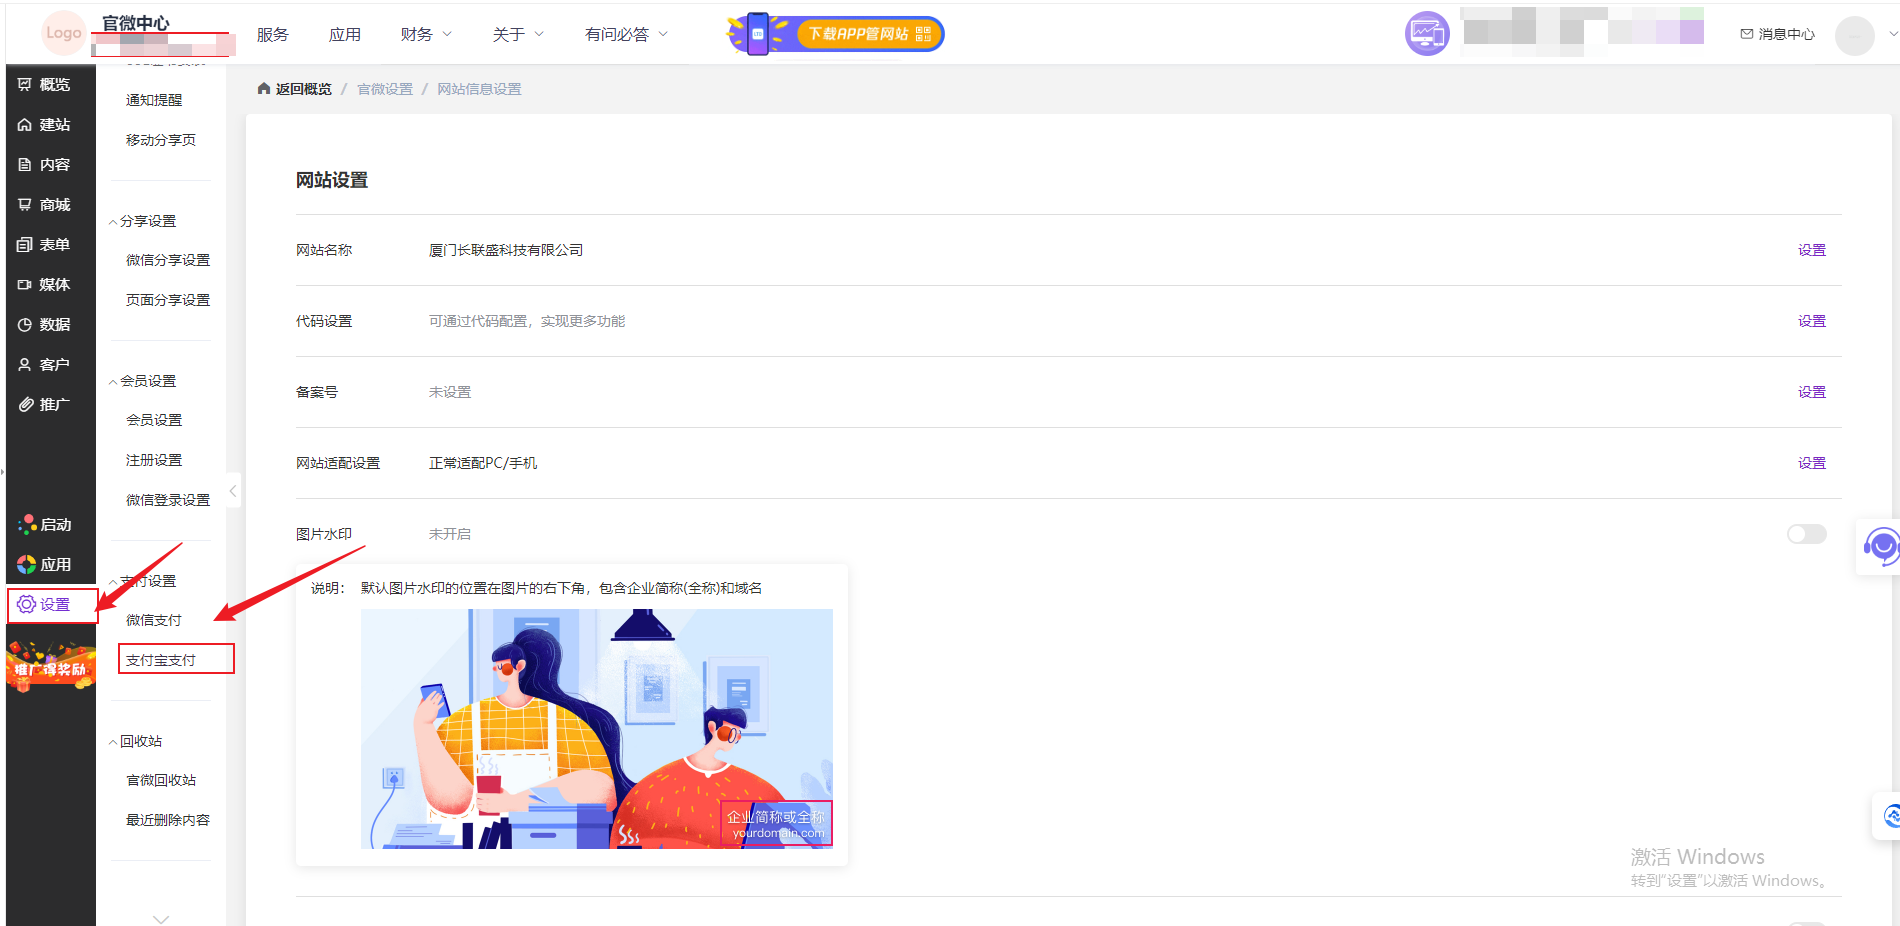The height and width of the screenshot is (926, 1900).
Task: Click the 正常适配PC/手机 value
Action: [483, 463]
